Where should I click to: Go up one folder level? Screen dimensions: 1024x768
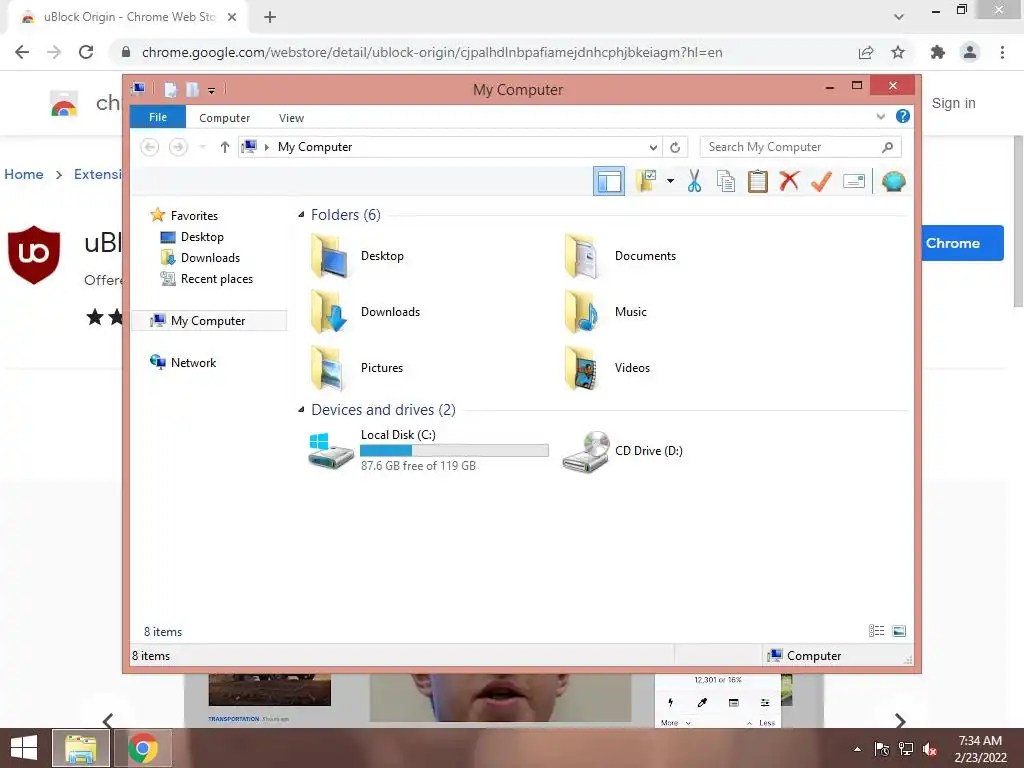tap(225, 147)
